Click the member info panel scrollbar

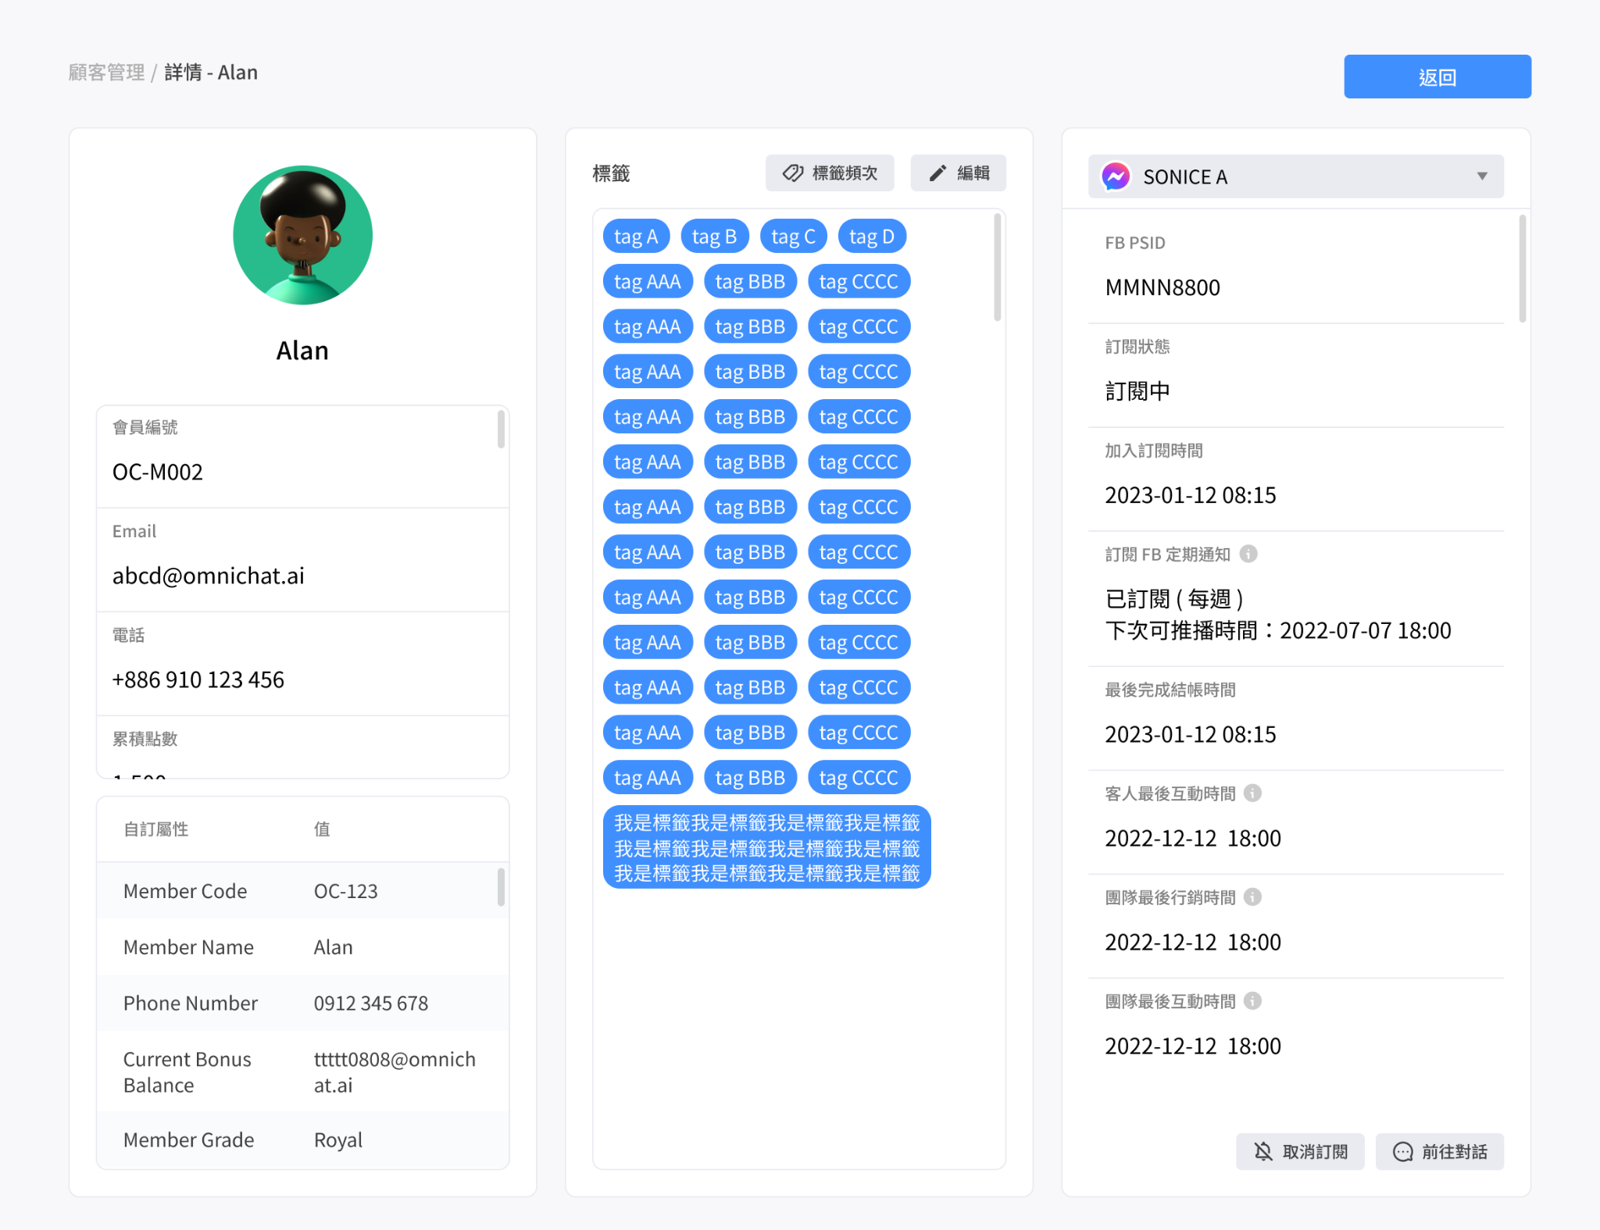[501, 429]
